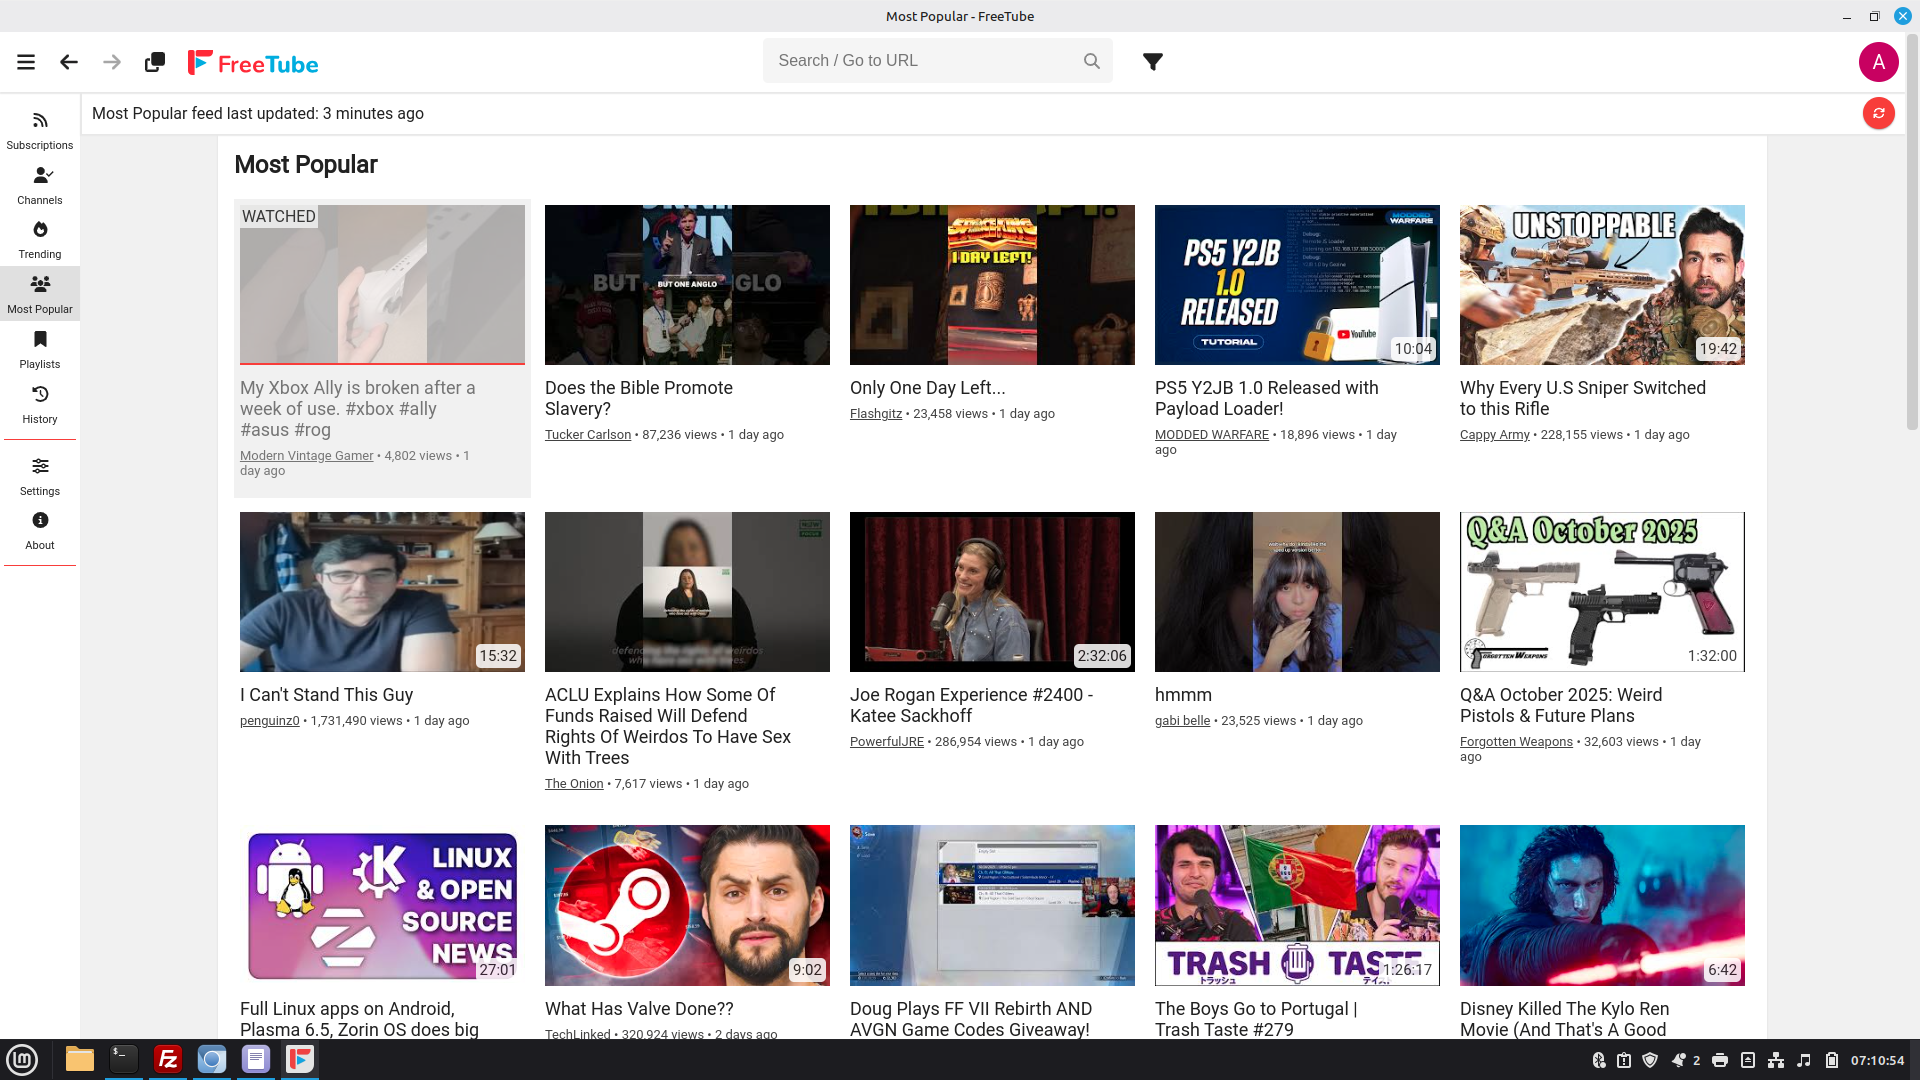This screenshot has width=1920, height=1080.
Task: Click the magnifier search icon
Action: click(1092, 61)
